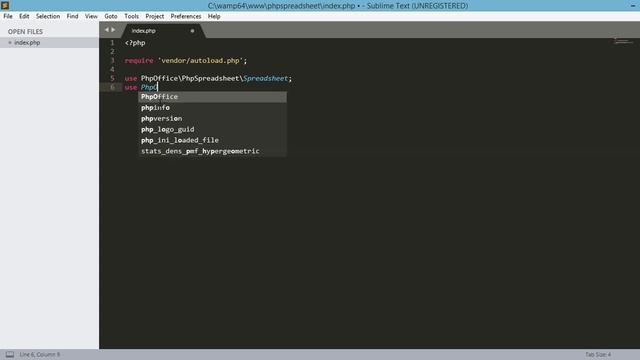Click the <?php opening tag line
The height and width of the screenshot is (360, 640).
[x=135, y=42]
